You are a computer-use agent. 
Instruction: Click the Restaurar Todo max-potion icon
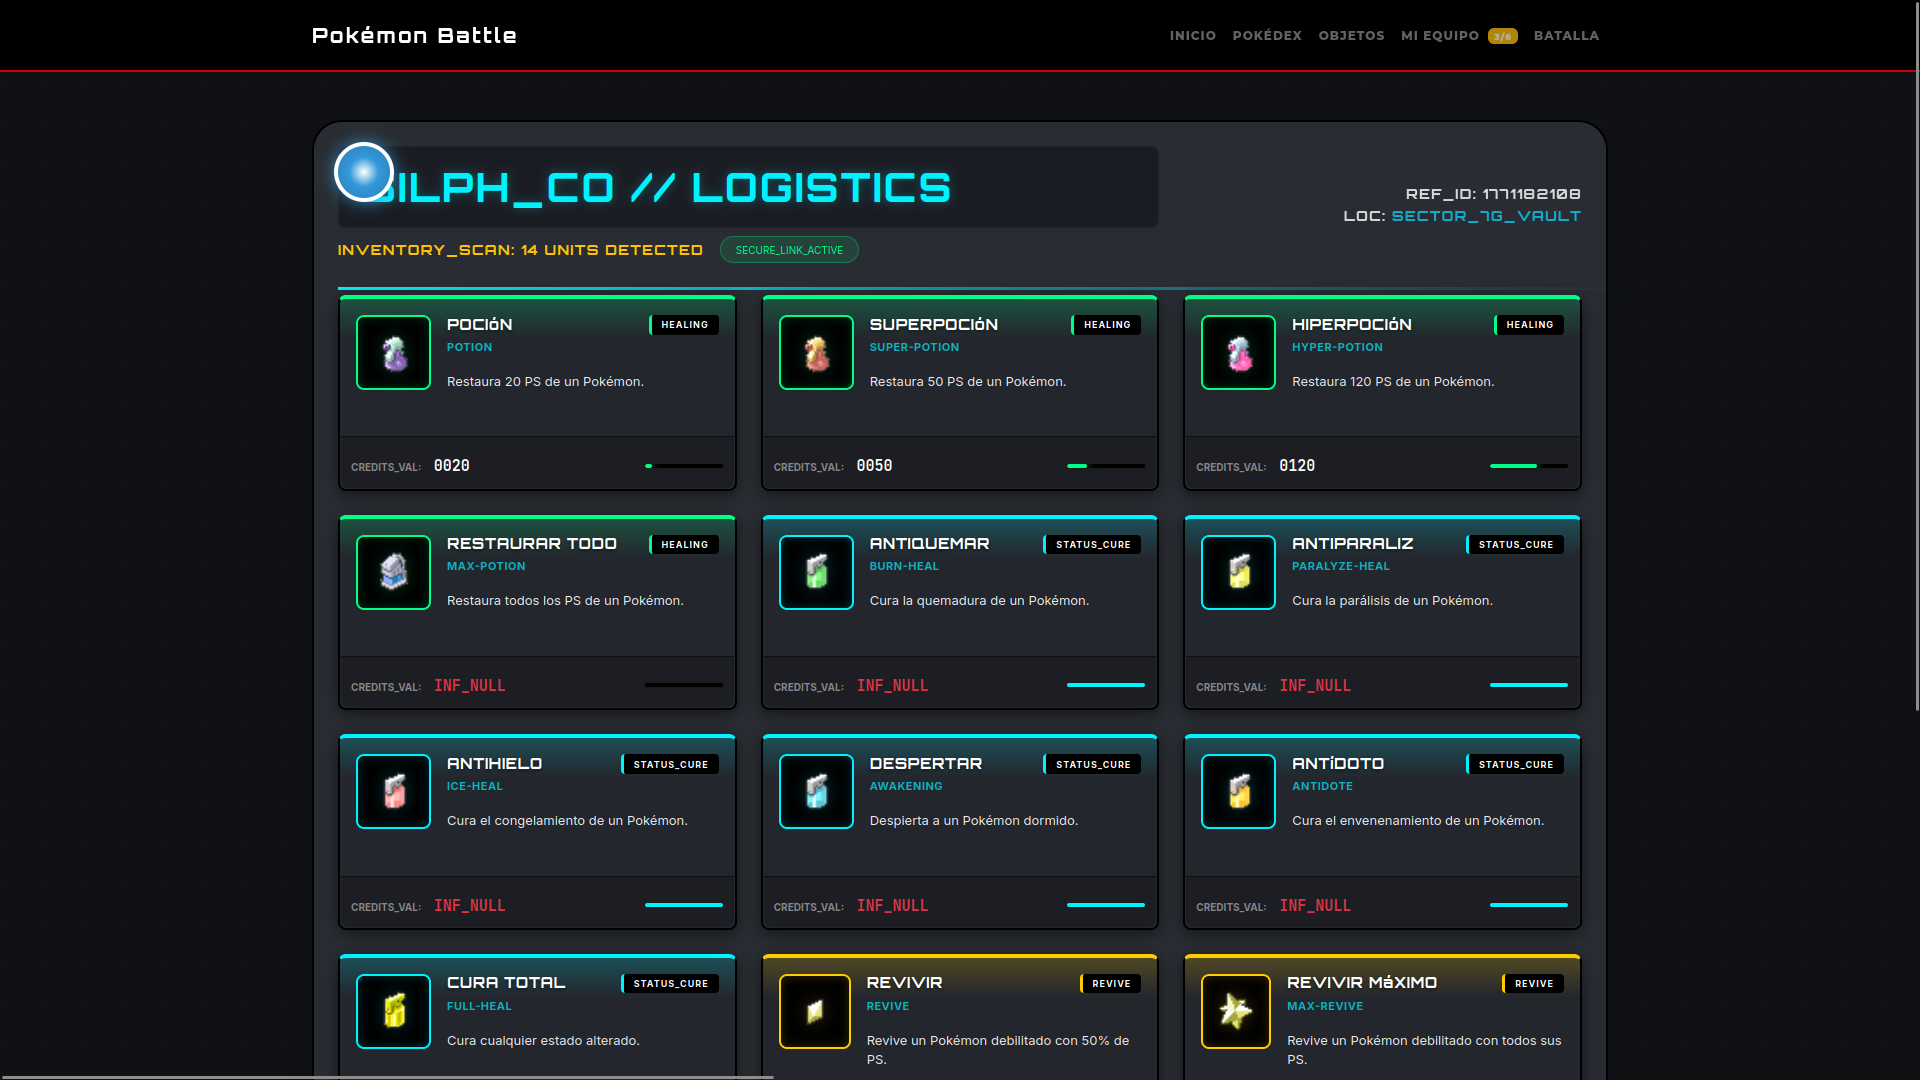click(x=393, y=572)
